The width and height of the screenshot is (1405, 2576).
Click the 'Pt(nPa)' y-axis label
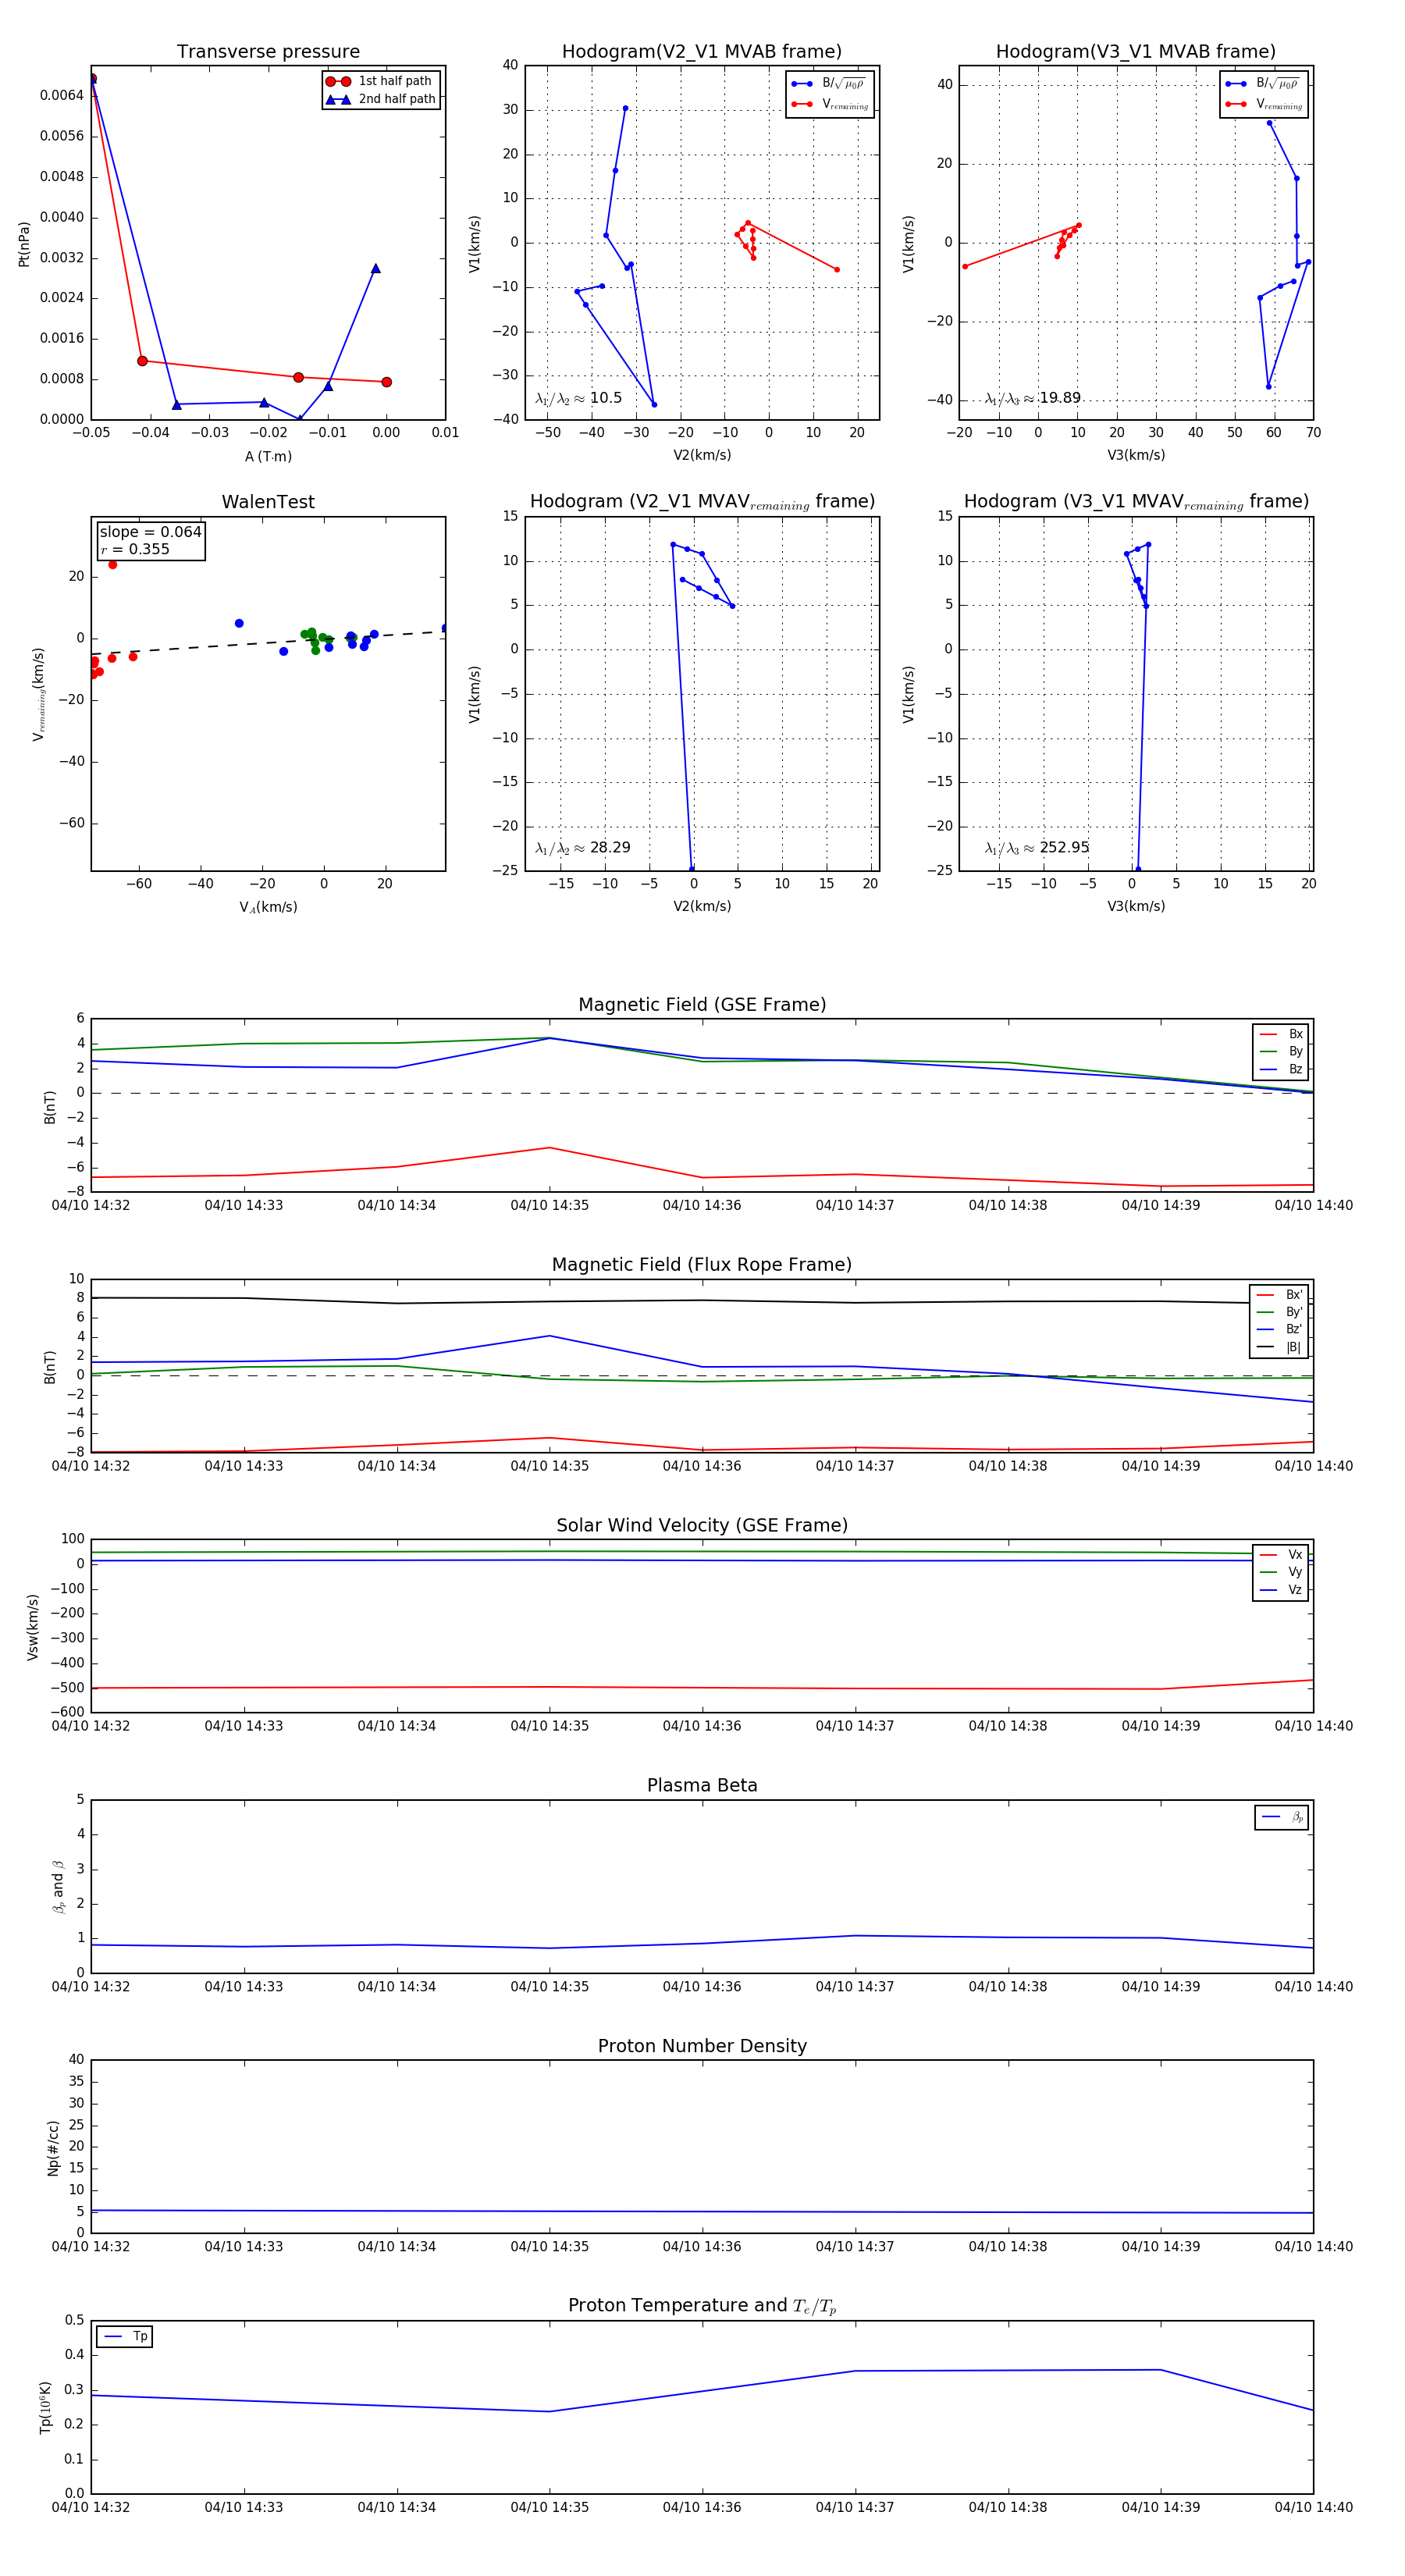(24, 244)
